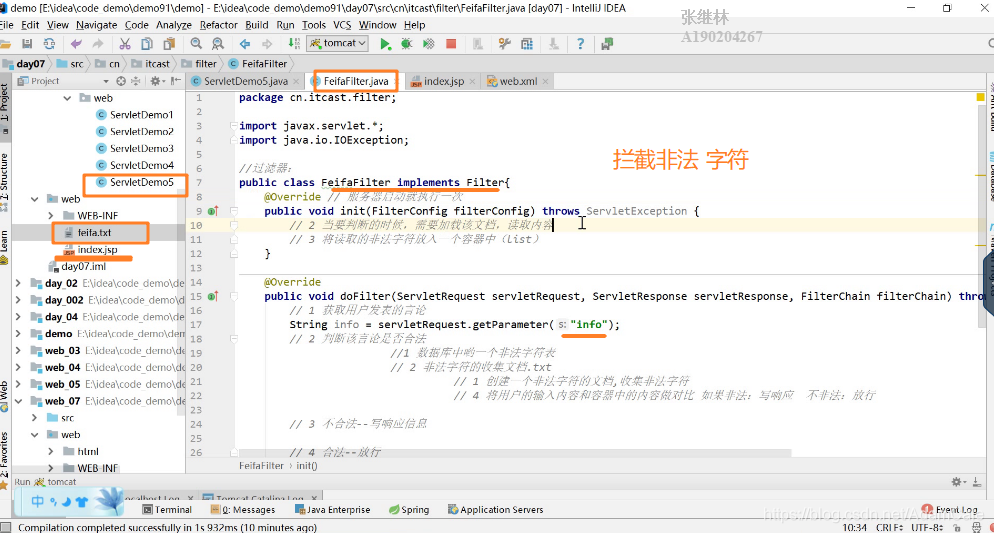Open the Refactor menu

tap(218, 25)
